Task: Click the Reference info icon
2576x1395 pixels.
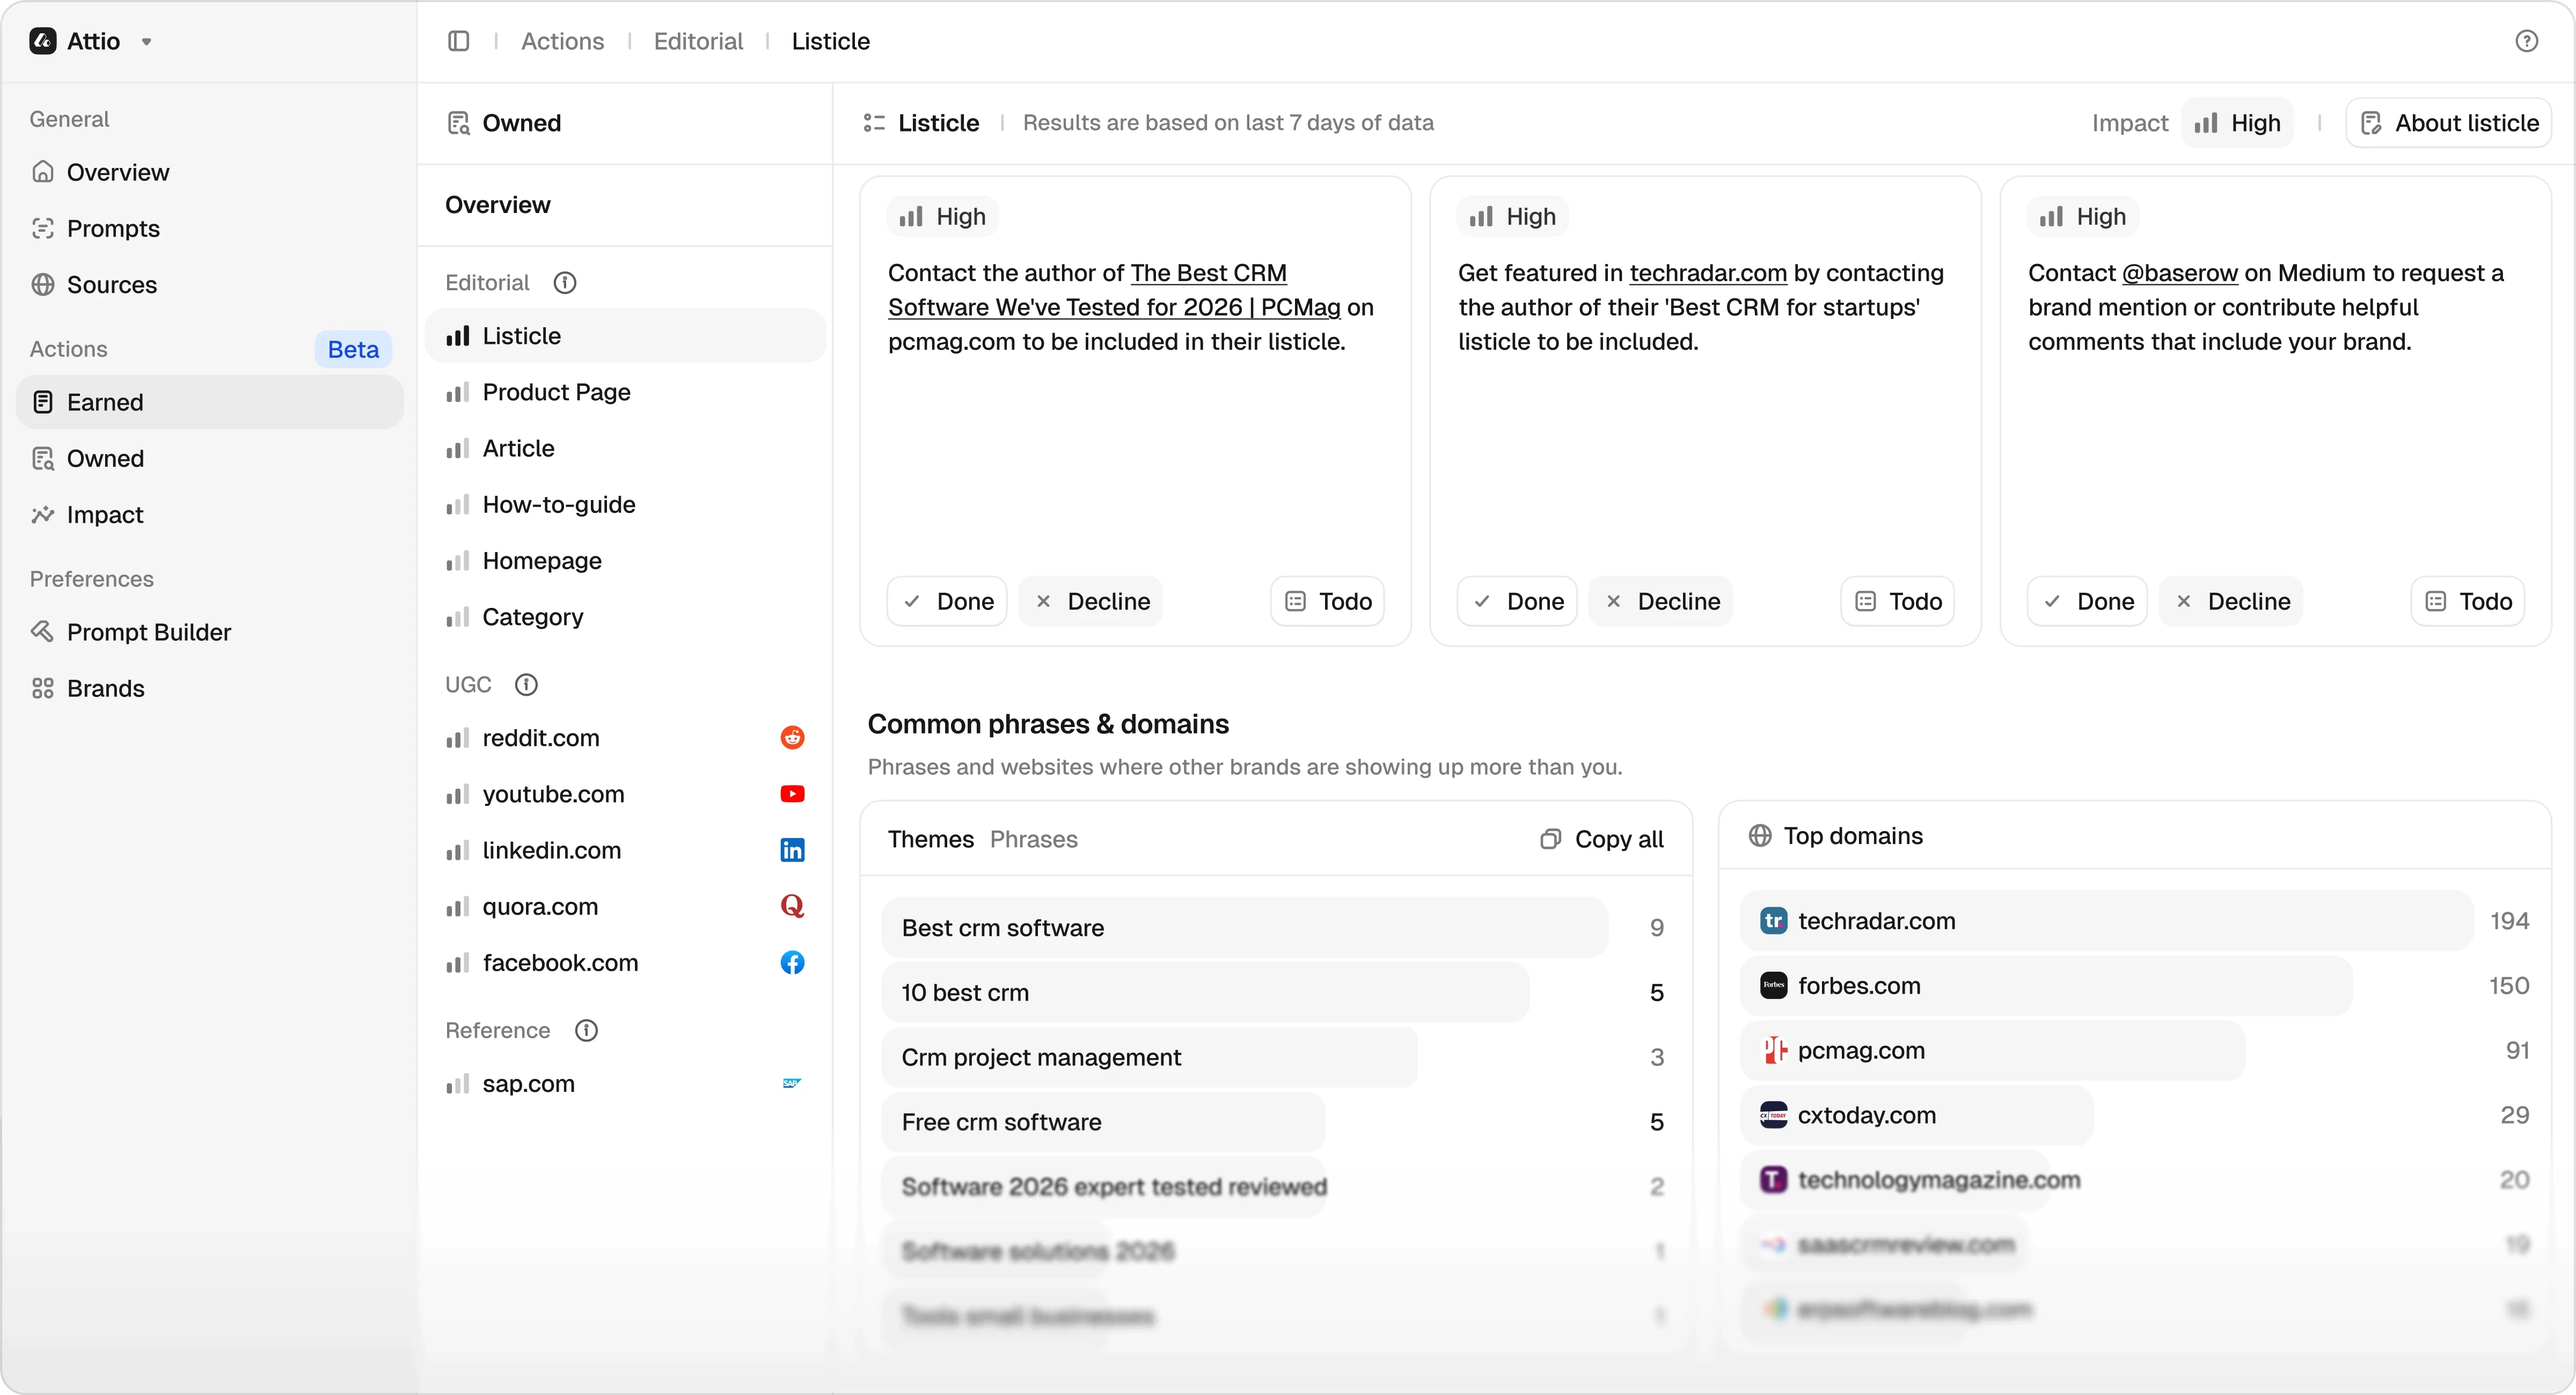Action: [x=587, y=1031]
